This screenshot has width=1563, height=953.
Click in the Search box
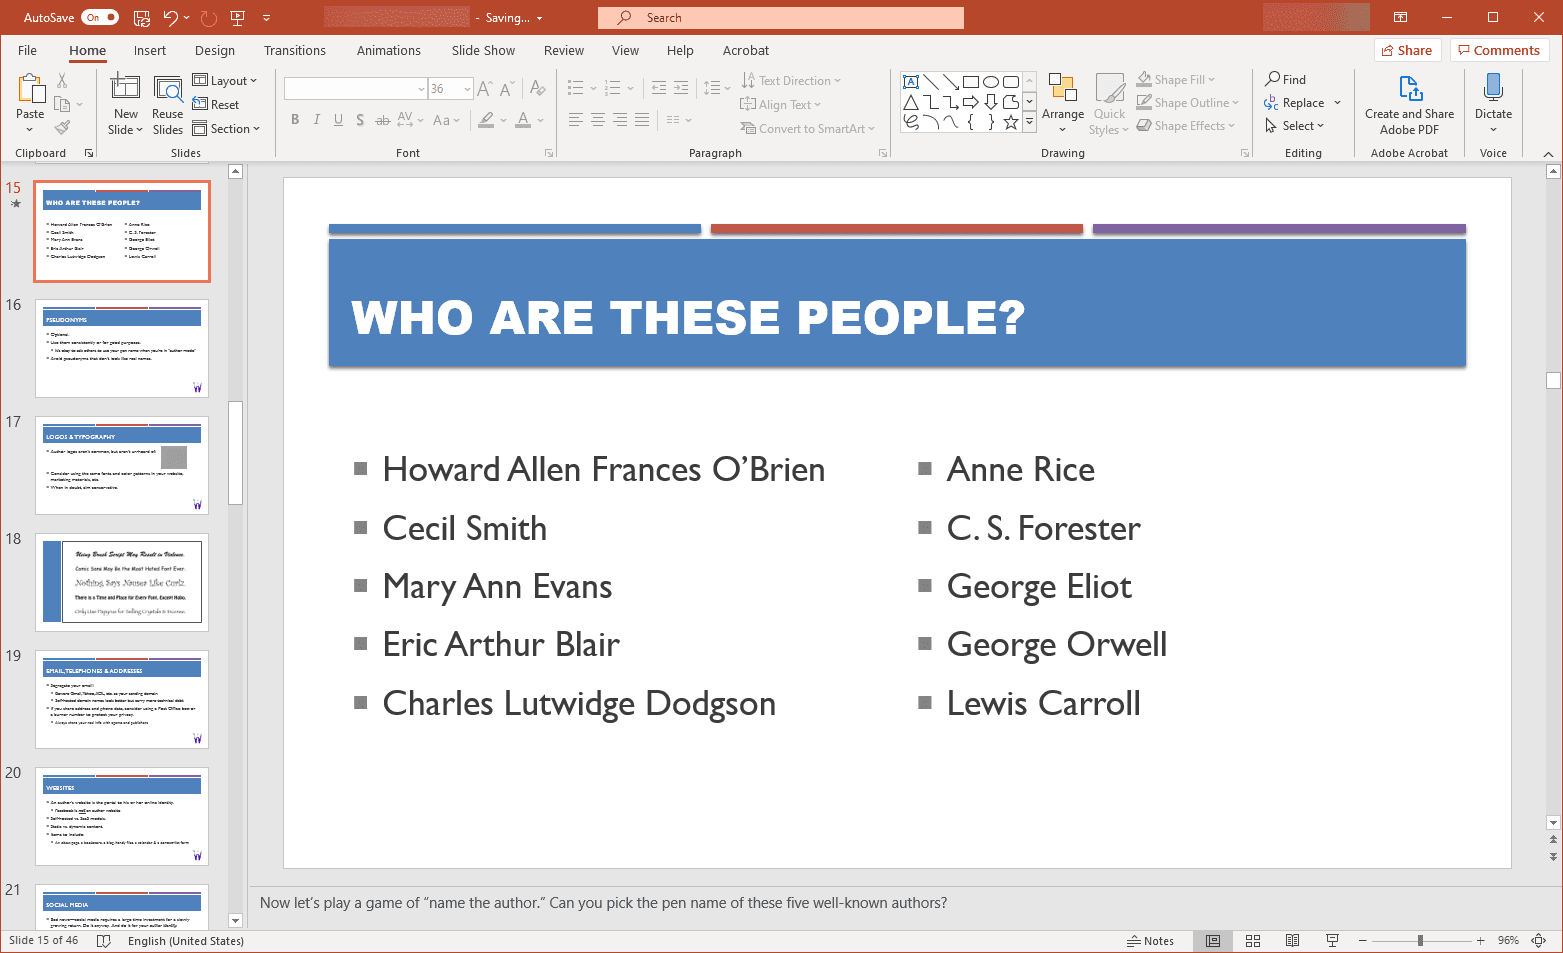781,18
